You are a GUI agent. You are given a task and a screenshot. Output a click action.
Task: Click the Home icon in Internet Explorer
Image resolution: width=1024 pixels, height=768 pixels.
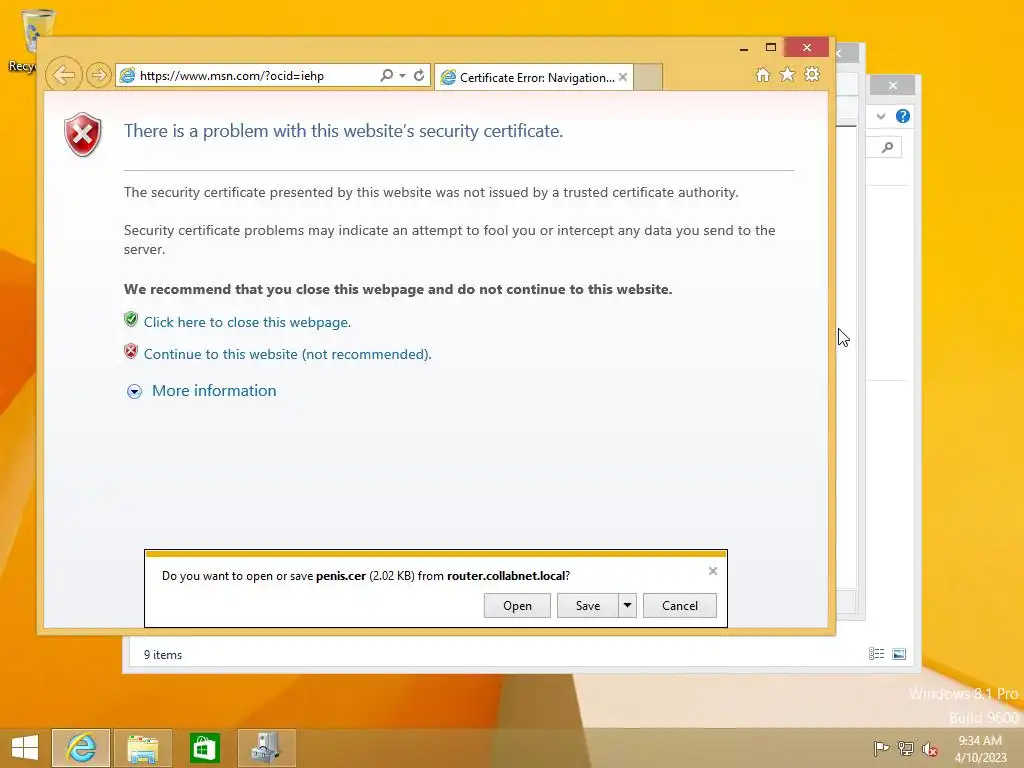point(763,74)
